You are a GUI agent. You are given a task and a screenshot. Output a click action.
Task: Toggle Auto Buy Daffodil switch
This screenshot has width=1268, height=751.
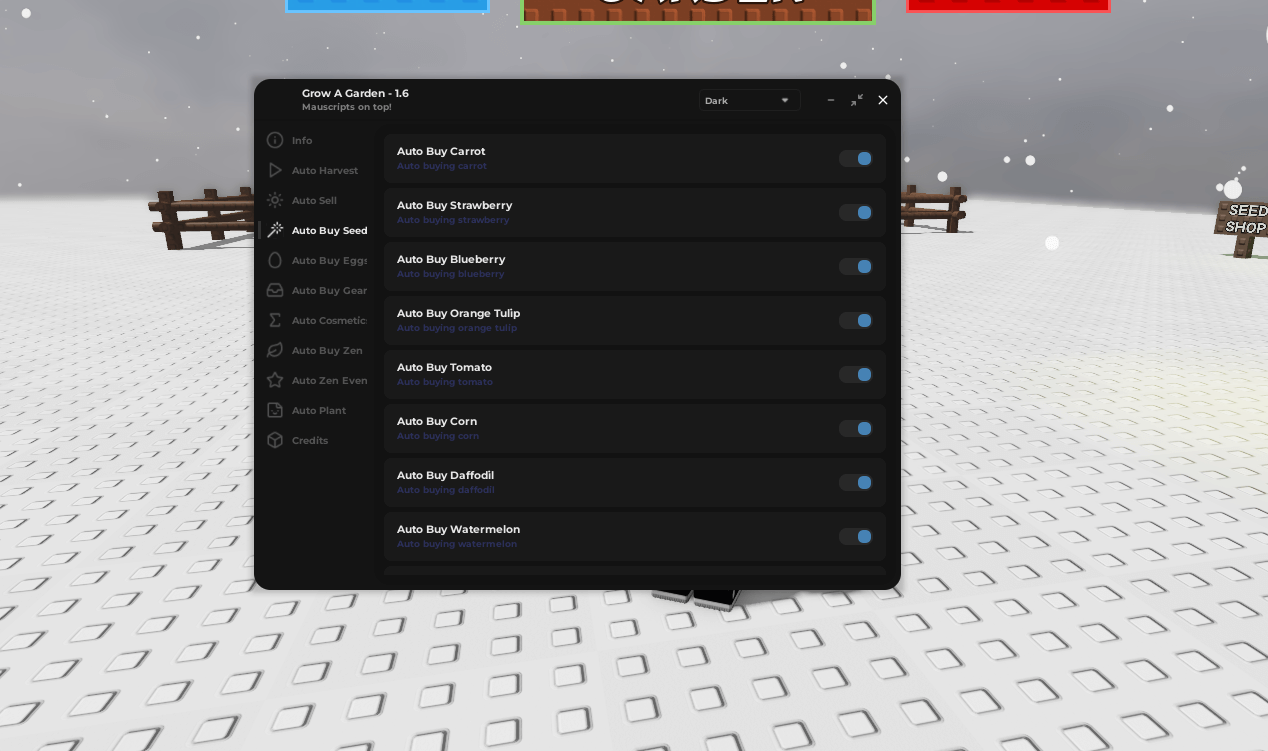pos(856,482)
